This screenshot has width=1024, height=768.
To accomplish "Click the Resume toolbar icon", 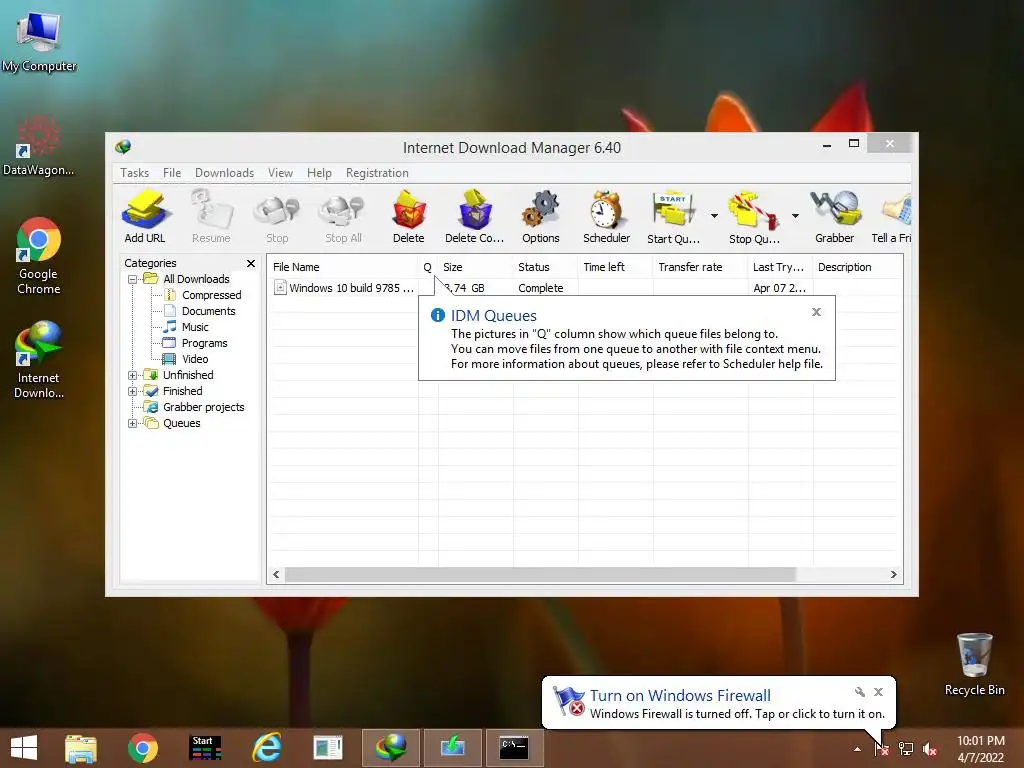I will 211,217.
